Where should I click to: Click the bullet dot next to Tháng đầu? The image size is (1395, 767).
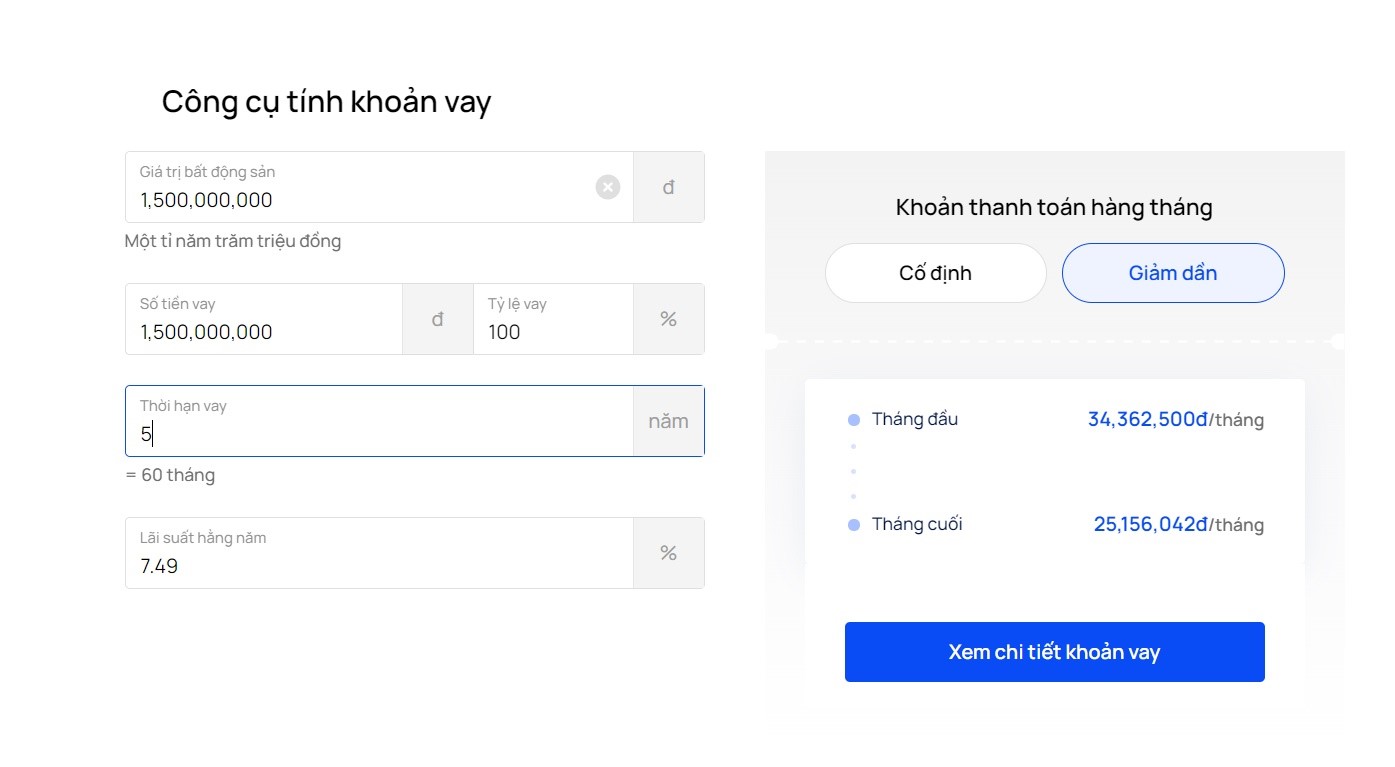click(x=853, y=420)
